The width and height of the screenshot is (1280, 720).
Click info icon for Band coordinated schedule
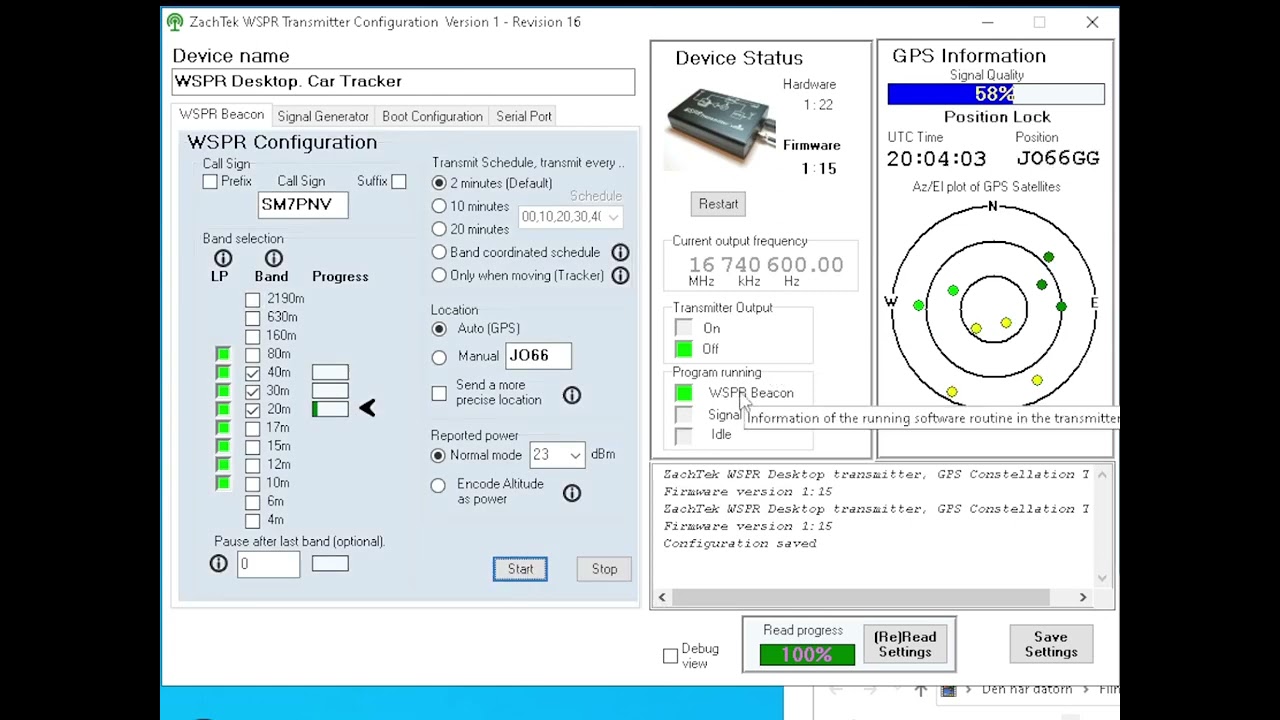[x=620, y=253]
